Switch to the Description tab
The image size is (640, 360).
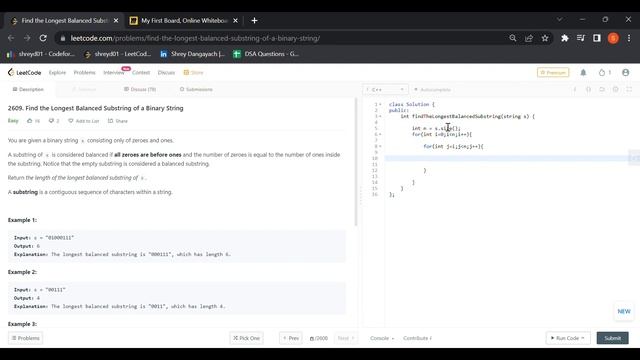pyautogui.click(x=28, y=89)
